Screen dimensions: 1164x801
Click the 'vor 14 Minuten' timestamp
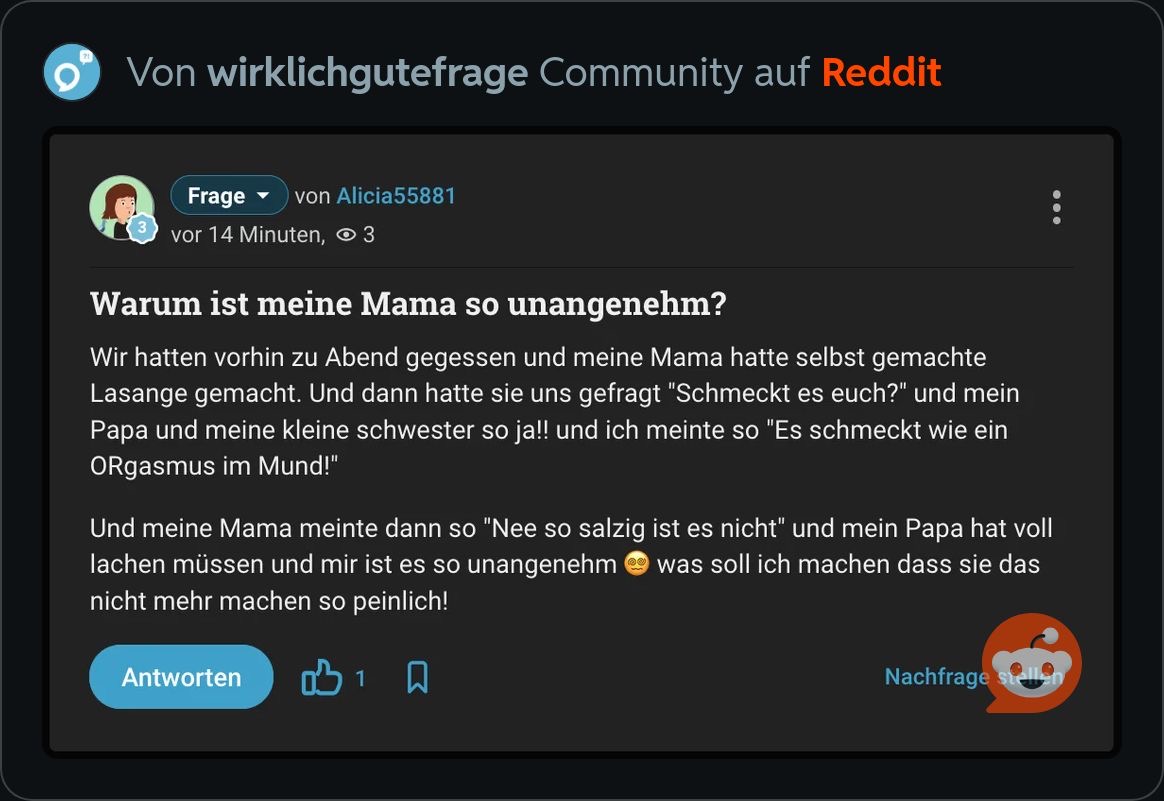246,235
